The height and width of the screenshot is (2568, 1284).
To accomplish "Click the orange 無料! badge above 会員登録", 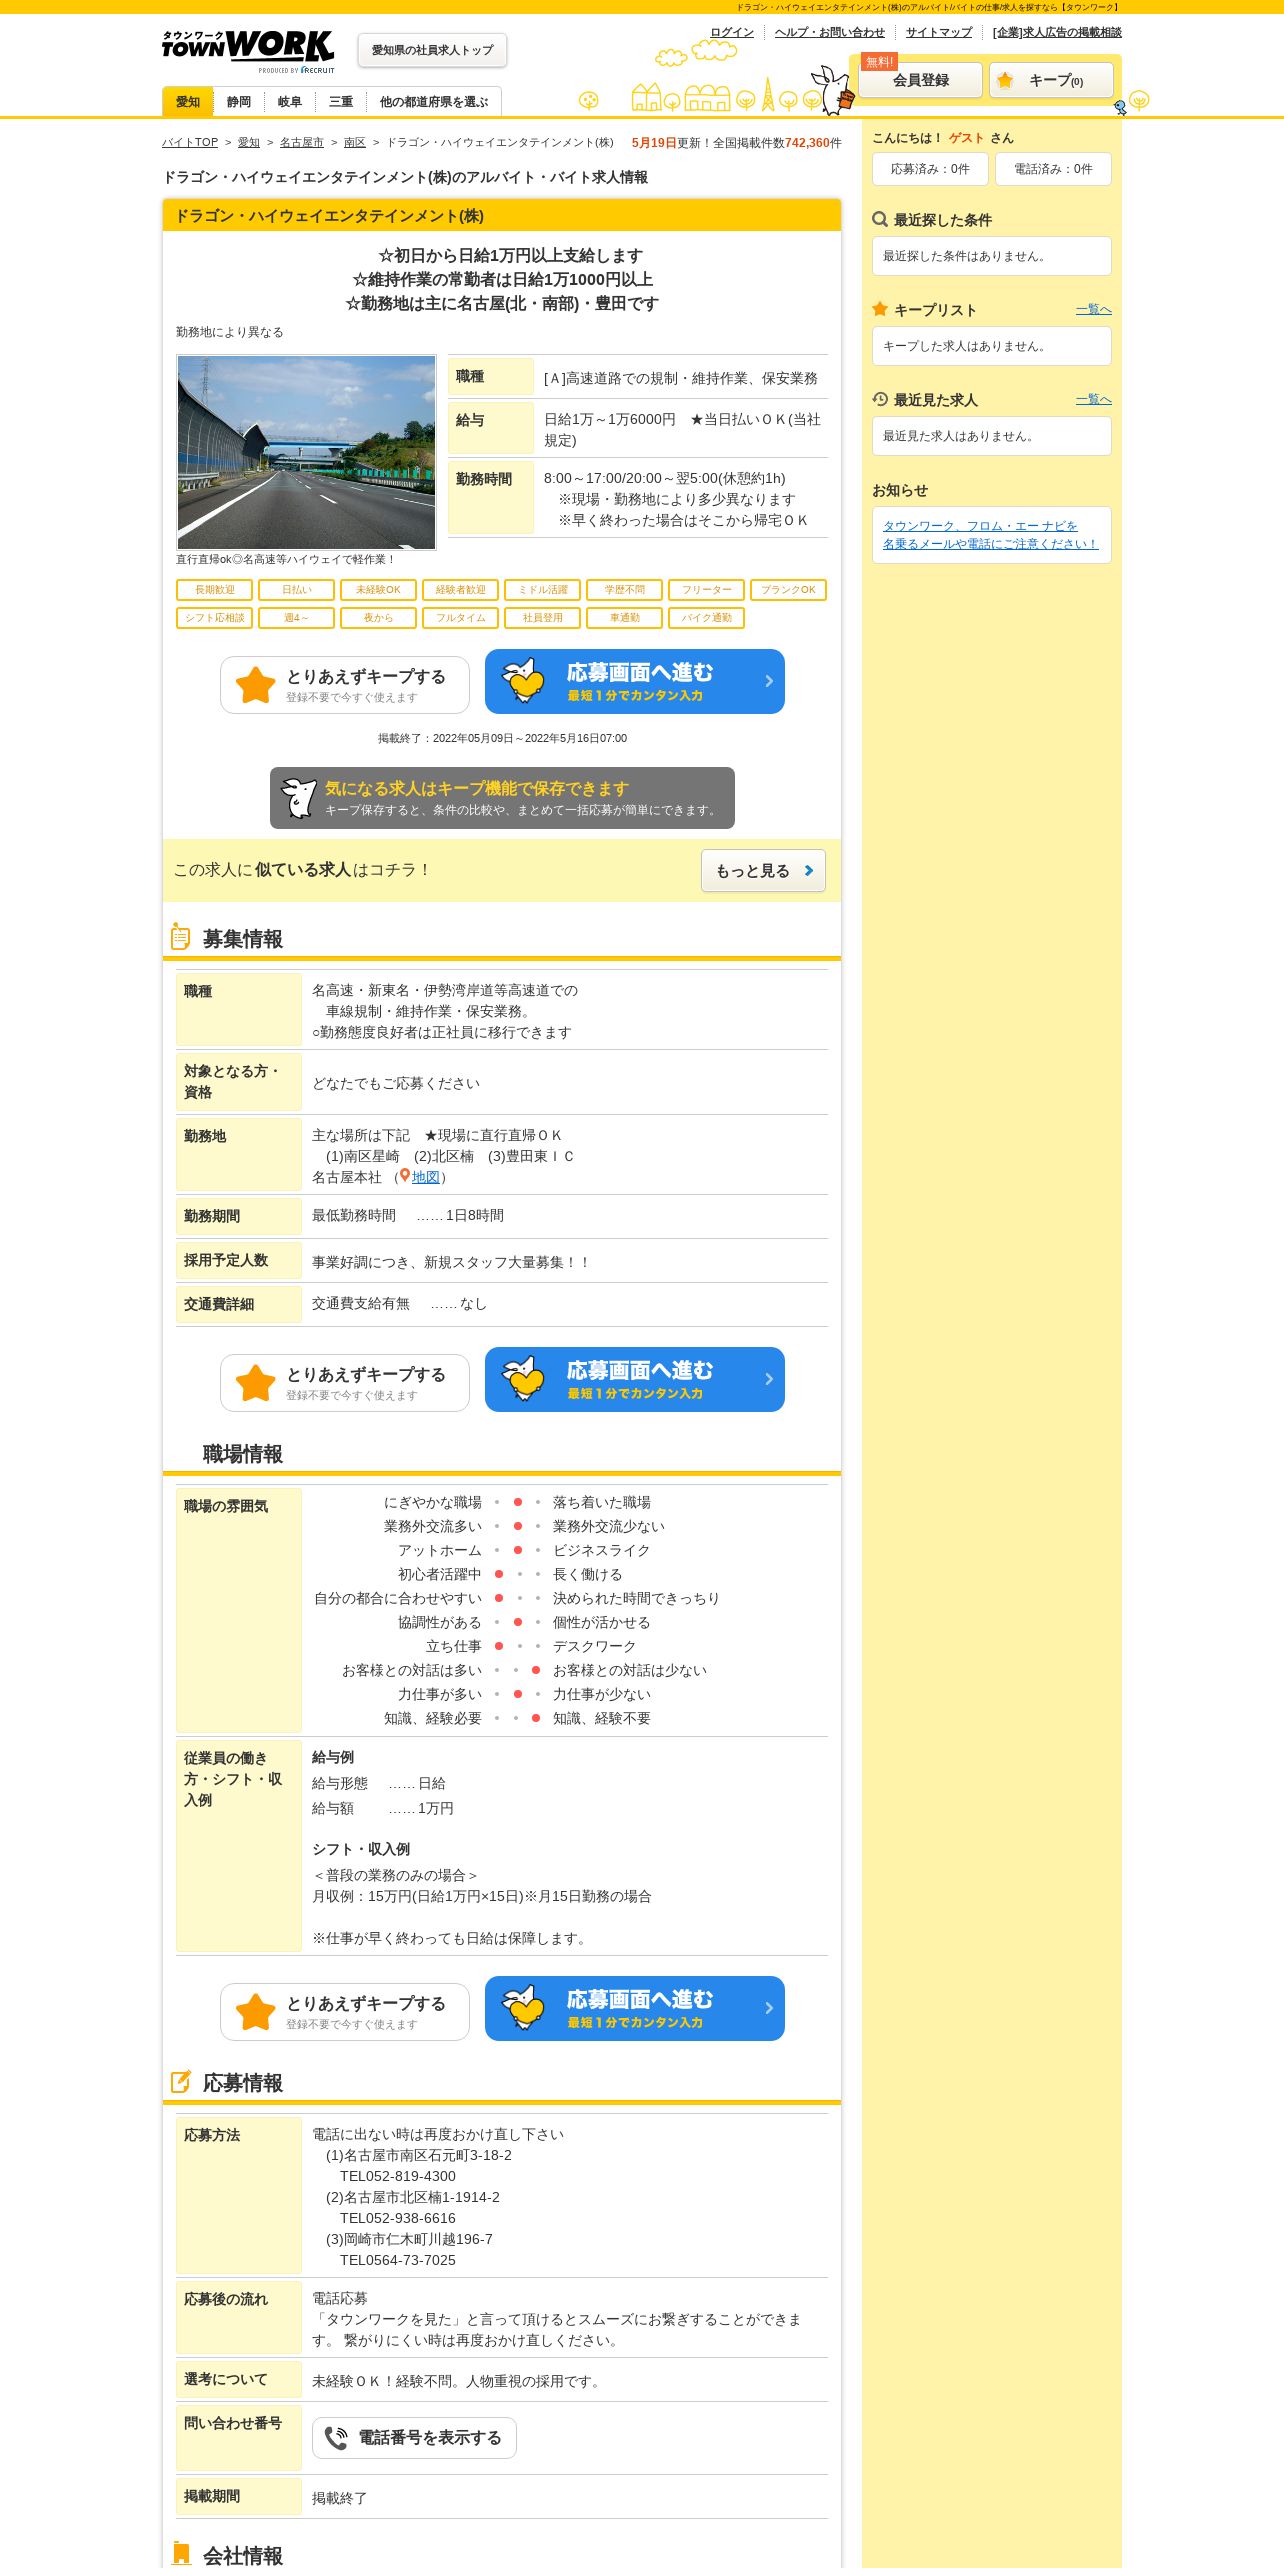I will (x=880, y=62).
